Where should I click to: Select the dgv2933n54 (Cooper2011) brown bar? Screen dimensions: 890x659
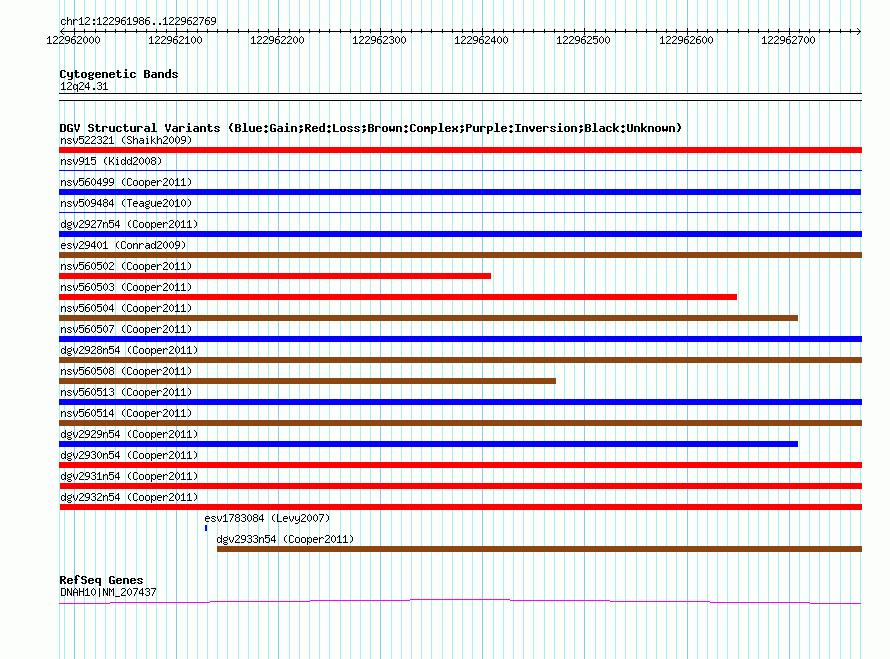click(x=539, y=549)
